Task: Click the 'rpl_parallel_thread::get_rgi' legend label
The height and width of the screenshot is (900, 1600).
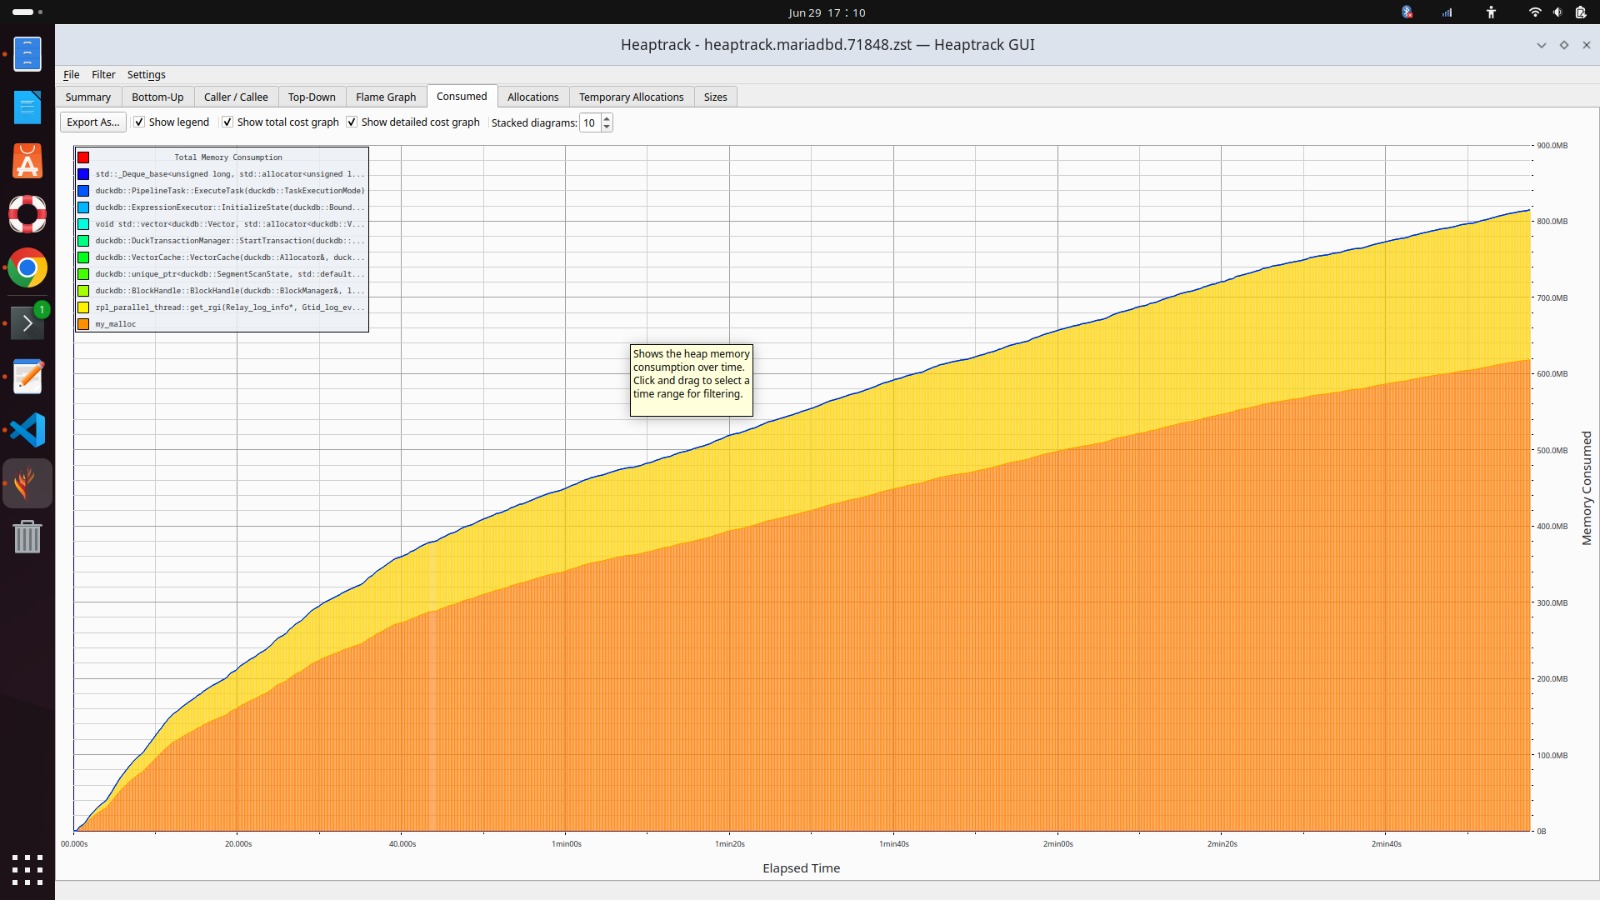Action: [x=230, y=307]
